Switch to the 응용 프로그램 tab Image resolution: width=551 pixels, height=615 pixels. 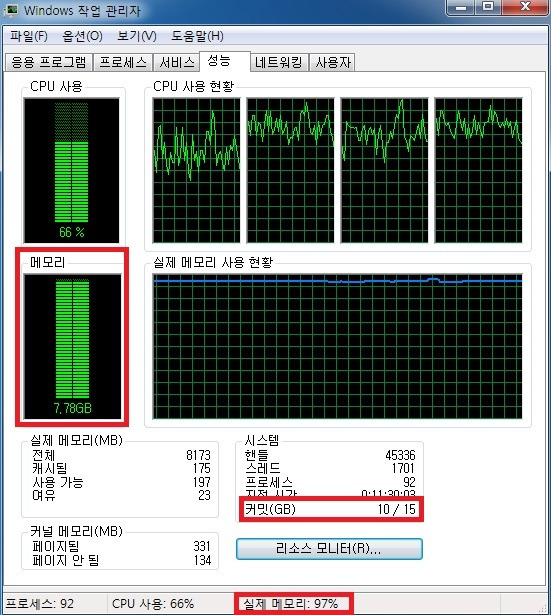tap(49, 62)
